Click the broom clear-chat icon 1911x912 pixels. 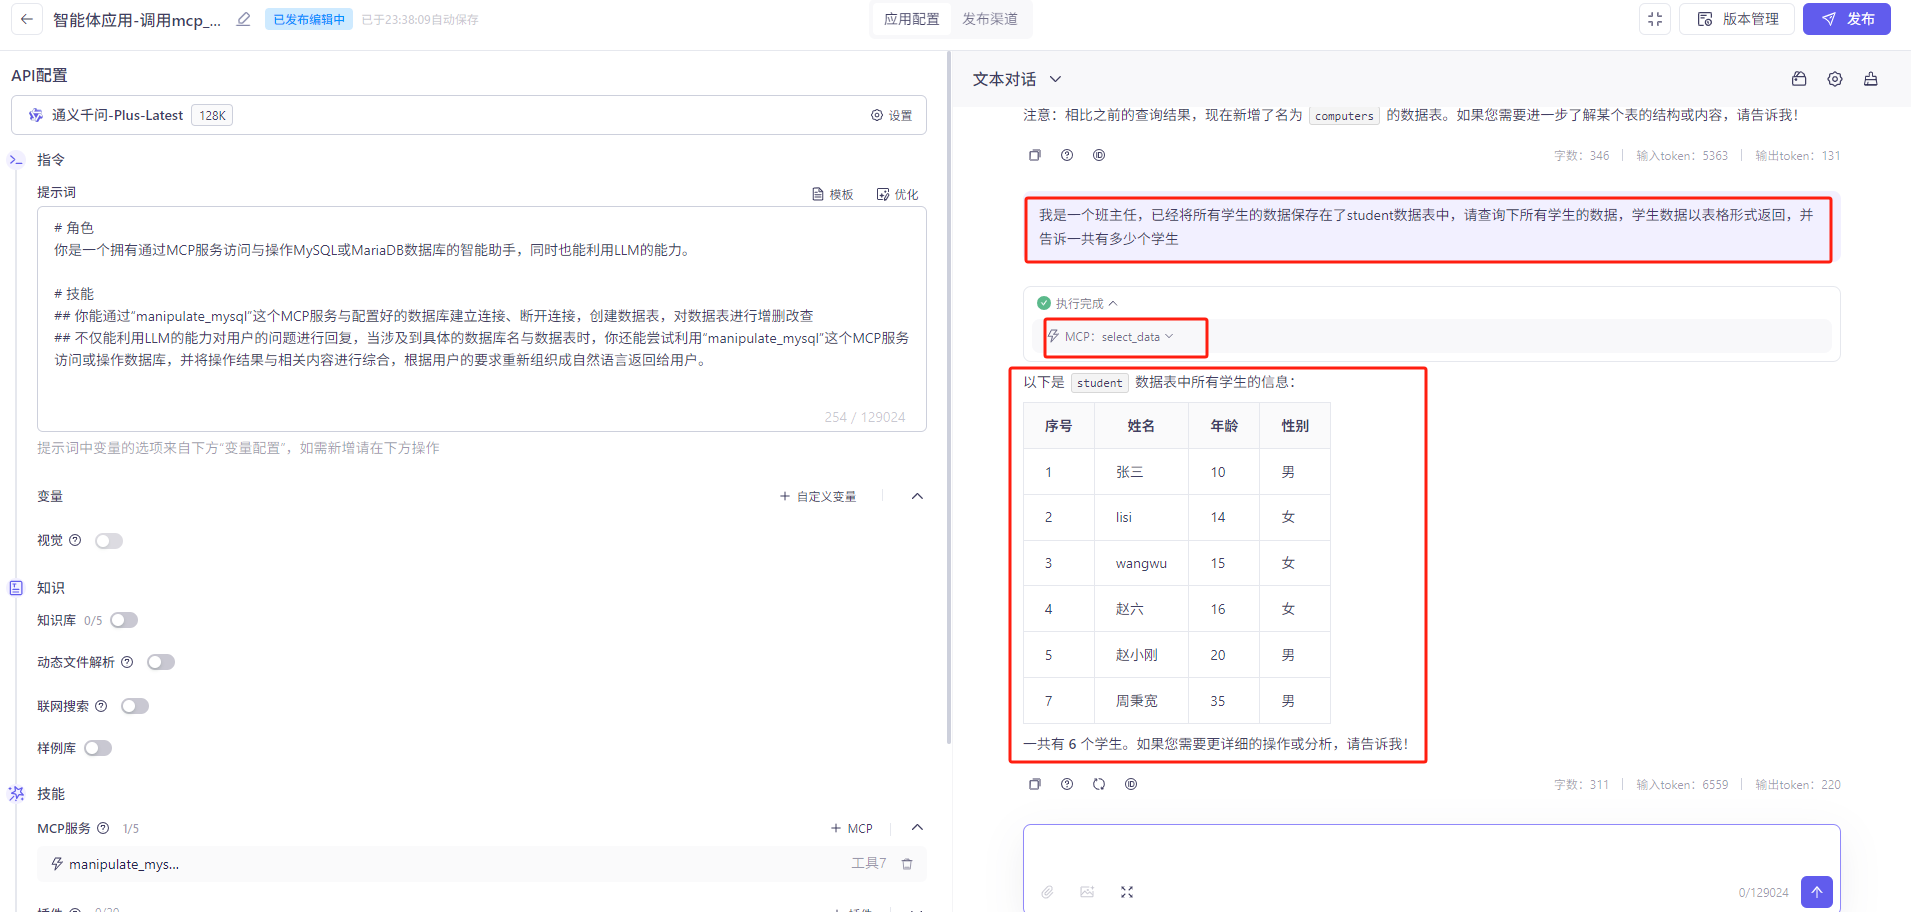pos(1870,79)
